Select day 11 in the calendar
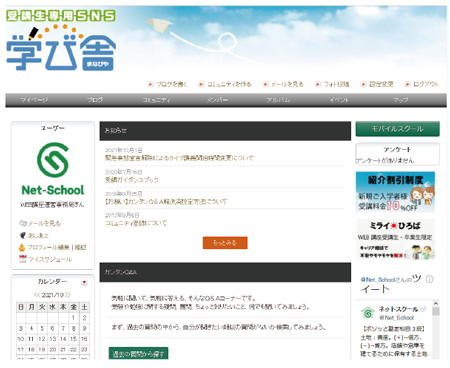 [x=31, y=339]
